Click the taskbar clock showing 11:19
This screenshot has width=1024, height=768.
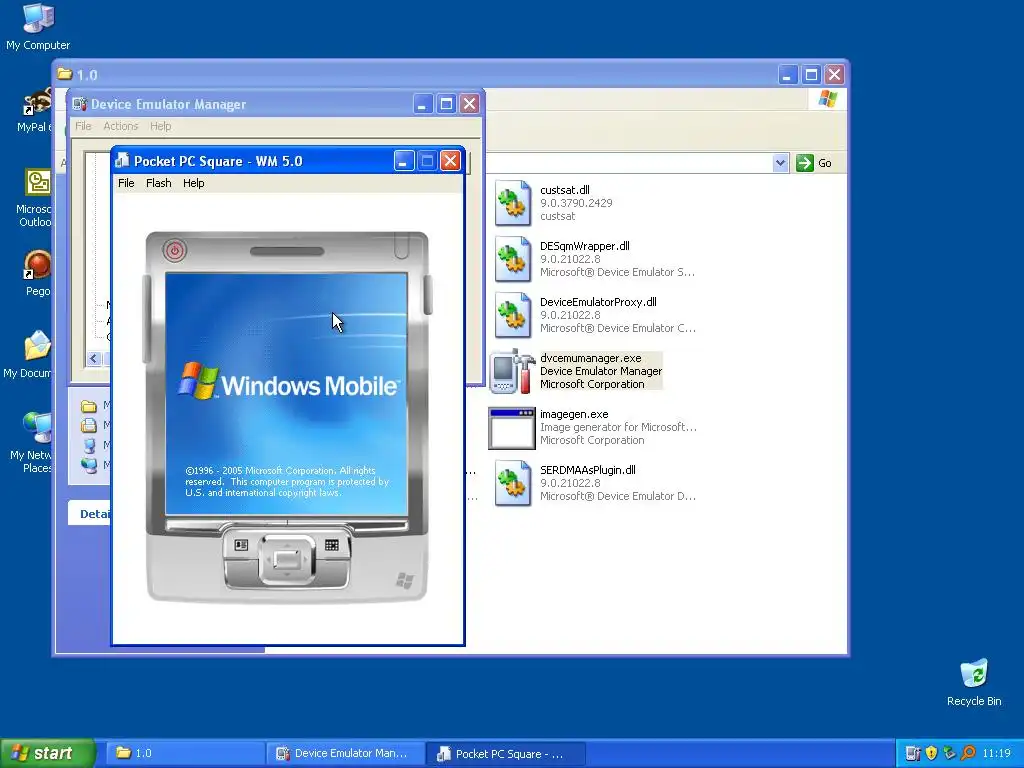point(997,753)
